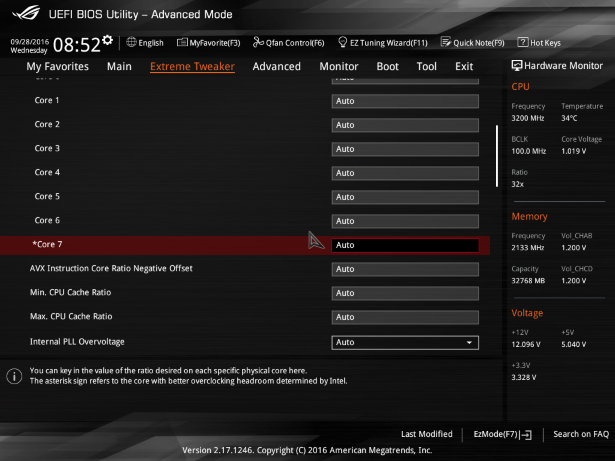Select the Max. CPU Cache Ratio label
Viewport: 615px width, 461px height.
[x=71, y=316]
